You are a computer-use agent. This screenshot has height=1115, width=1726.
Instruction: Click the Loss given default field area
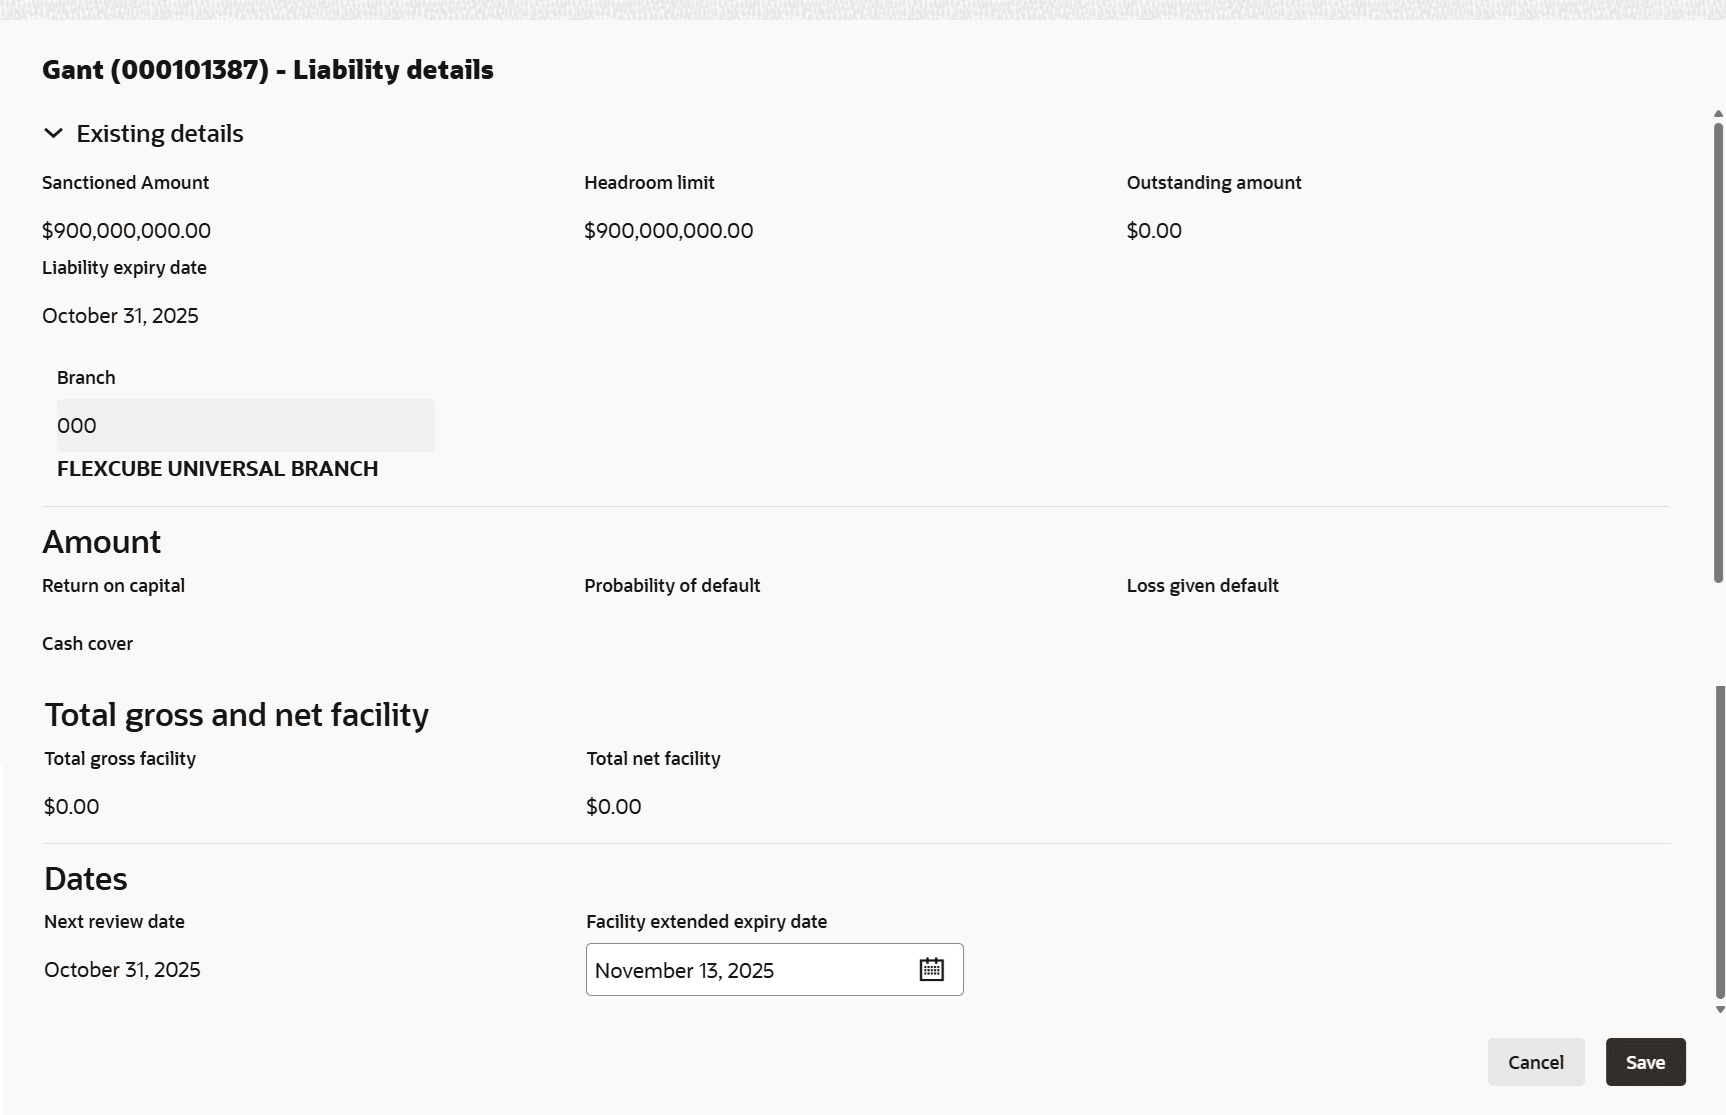pyautogui.click(x=1202, y=585)
